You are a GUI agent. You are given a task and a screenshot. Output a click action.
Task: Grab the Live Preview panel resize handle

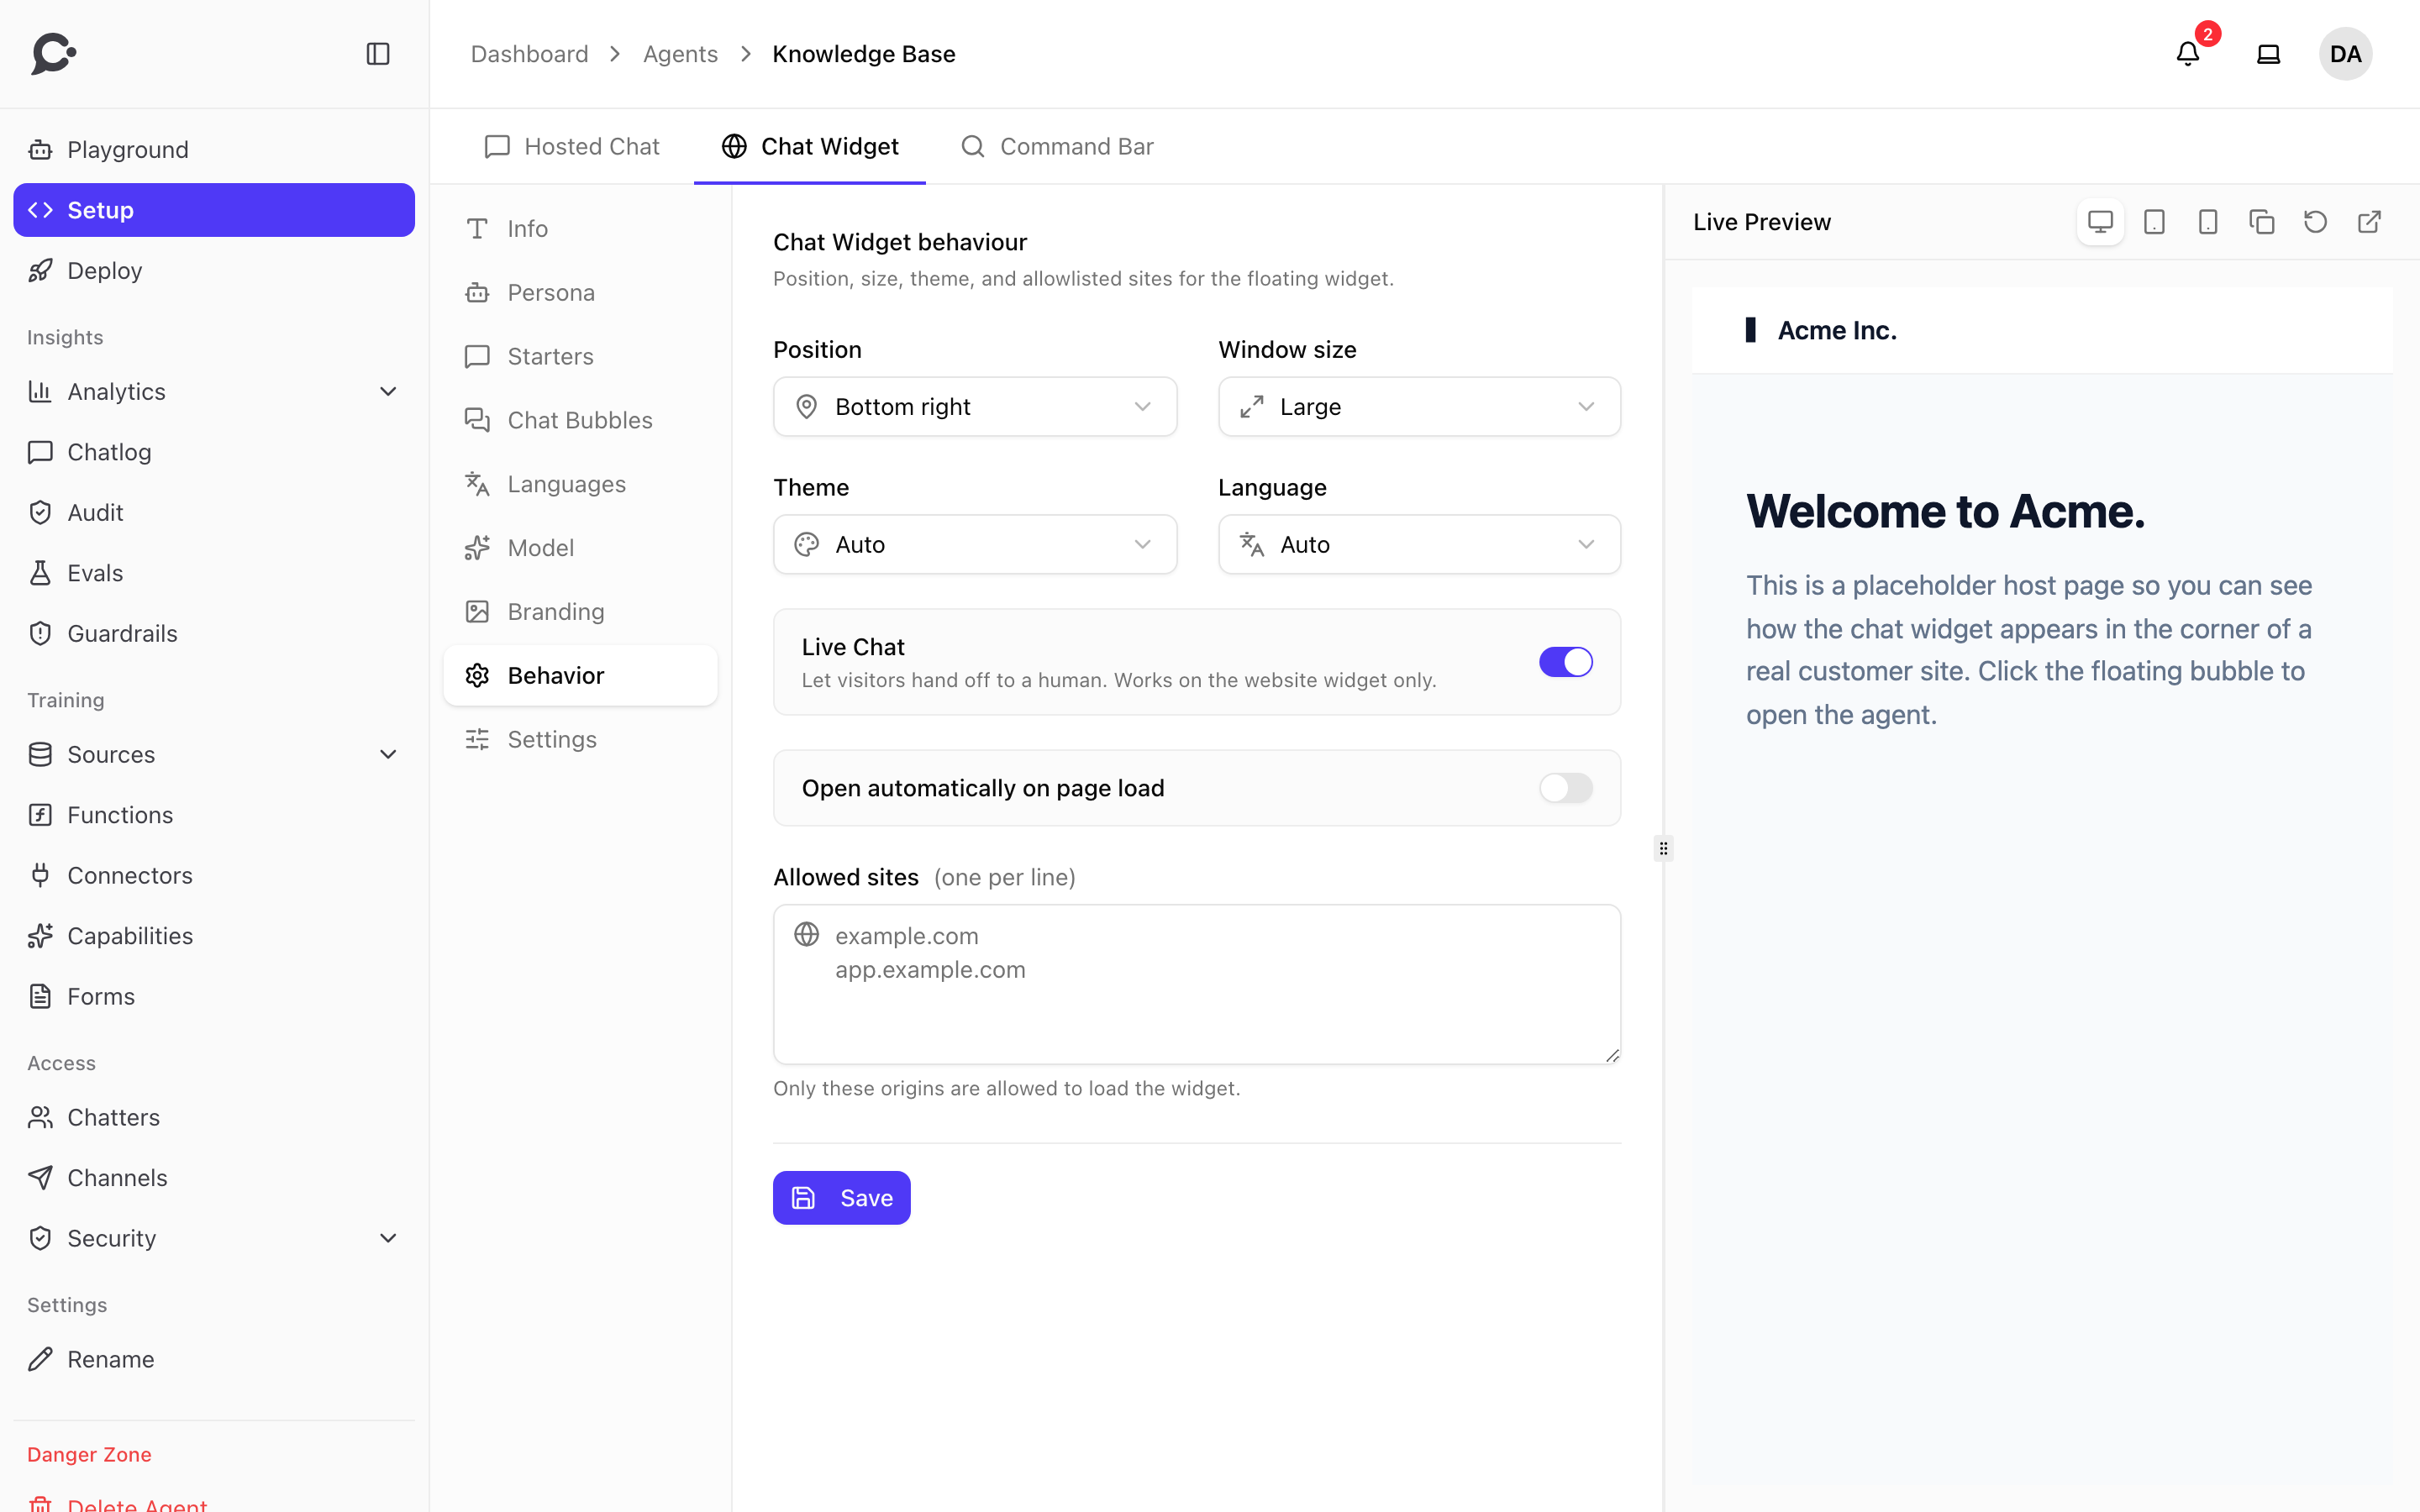click(1663, 849)
